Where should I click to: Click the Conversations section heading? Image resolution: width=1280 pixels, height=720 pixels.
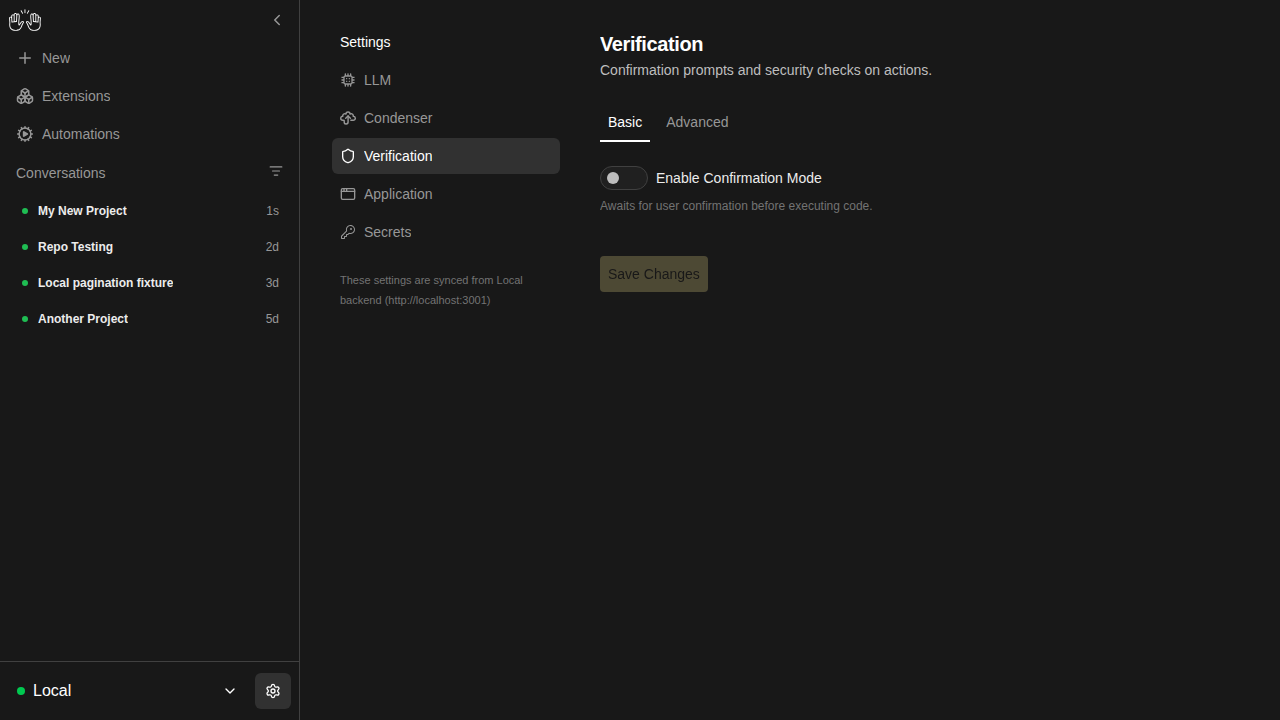60,173
